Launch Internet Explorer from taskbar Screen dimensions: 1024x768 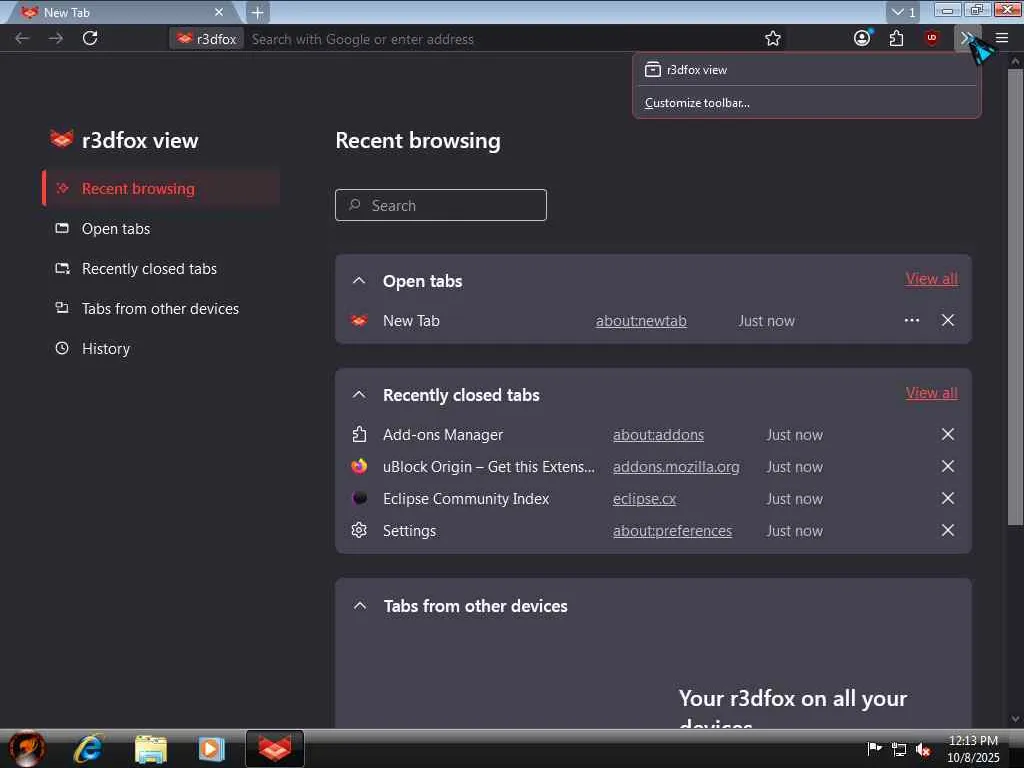[88, 748]
